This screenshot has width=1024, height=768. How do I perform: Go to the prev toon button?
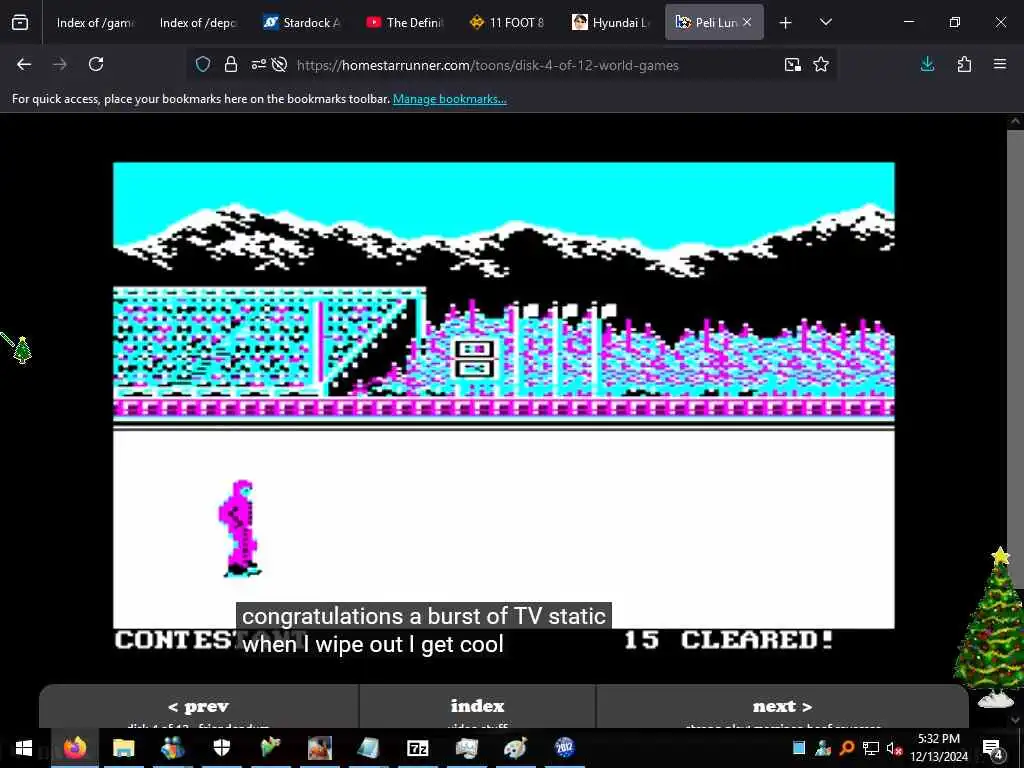[x=199, y=707]
